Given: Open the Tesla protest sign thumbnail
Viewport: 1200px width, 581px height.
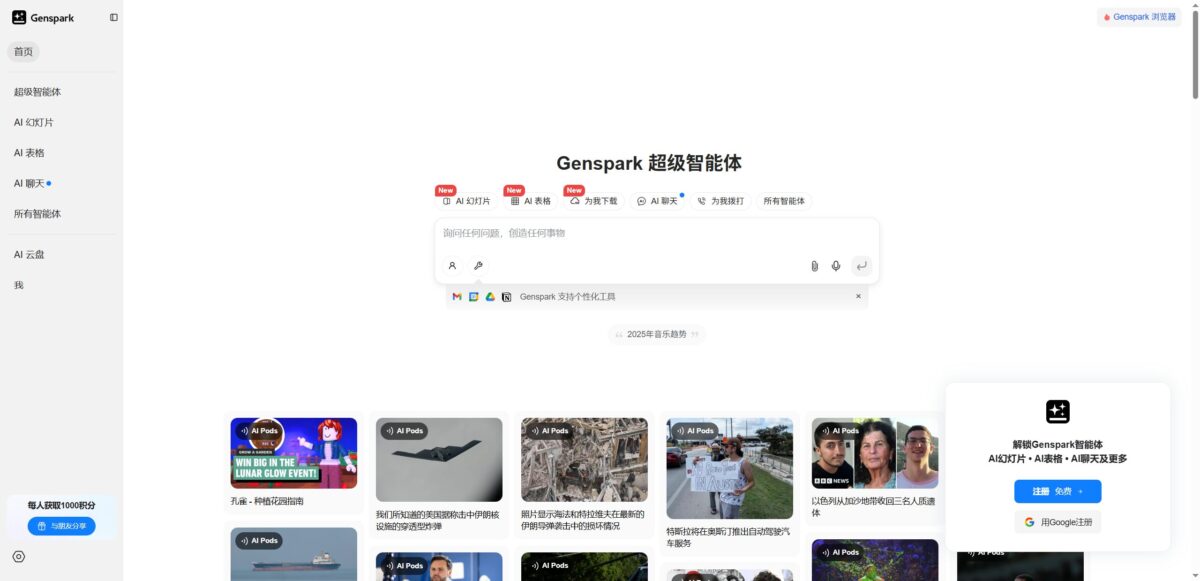Looking at the screenshot, I should pyautogui.click(x=730, y=468).
